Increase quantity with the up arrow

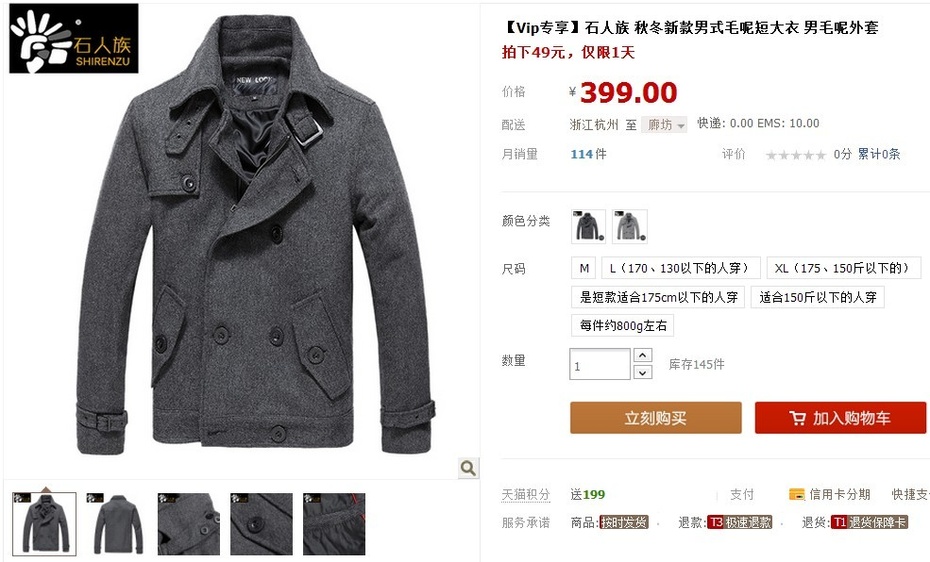click(643, 355)
